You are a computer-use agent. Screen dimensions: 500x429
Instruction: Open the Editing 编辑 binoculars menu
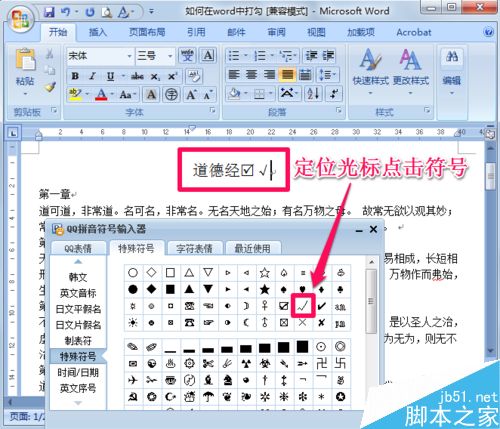452,70
